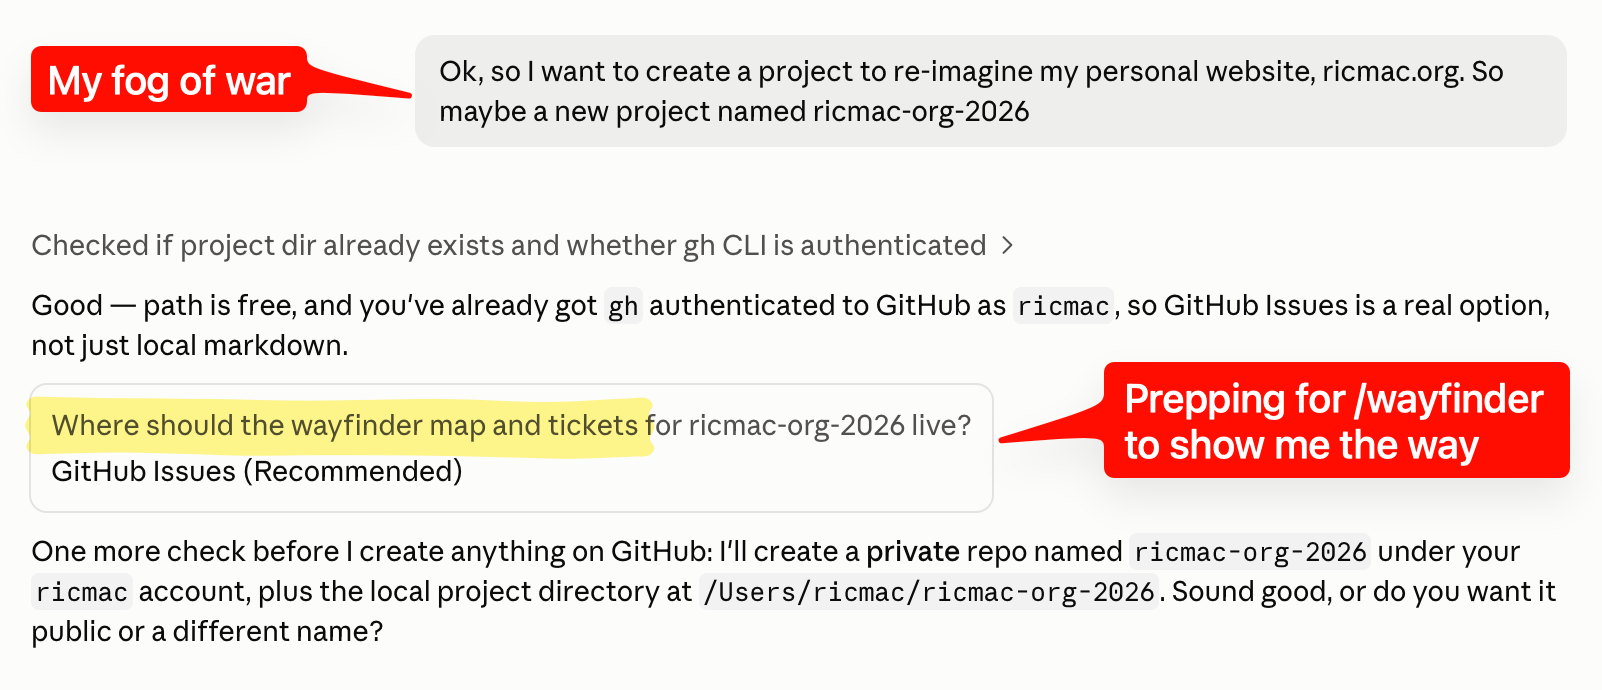The height and width of the screenshot is (690, 1602).
Task: Click the inline code "gh"
Action: click(623, 306)
